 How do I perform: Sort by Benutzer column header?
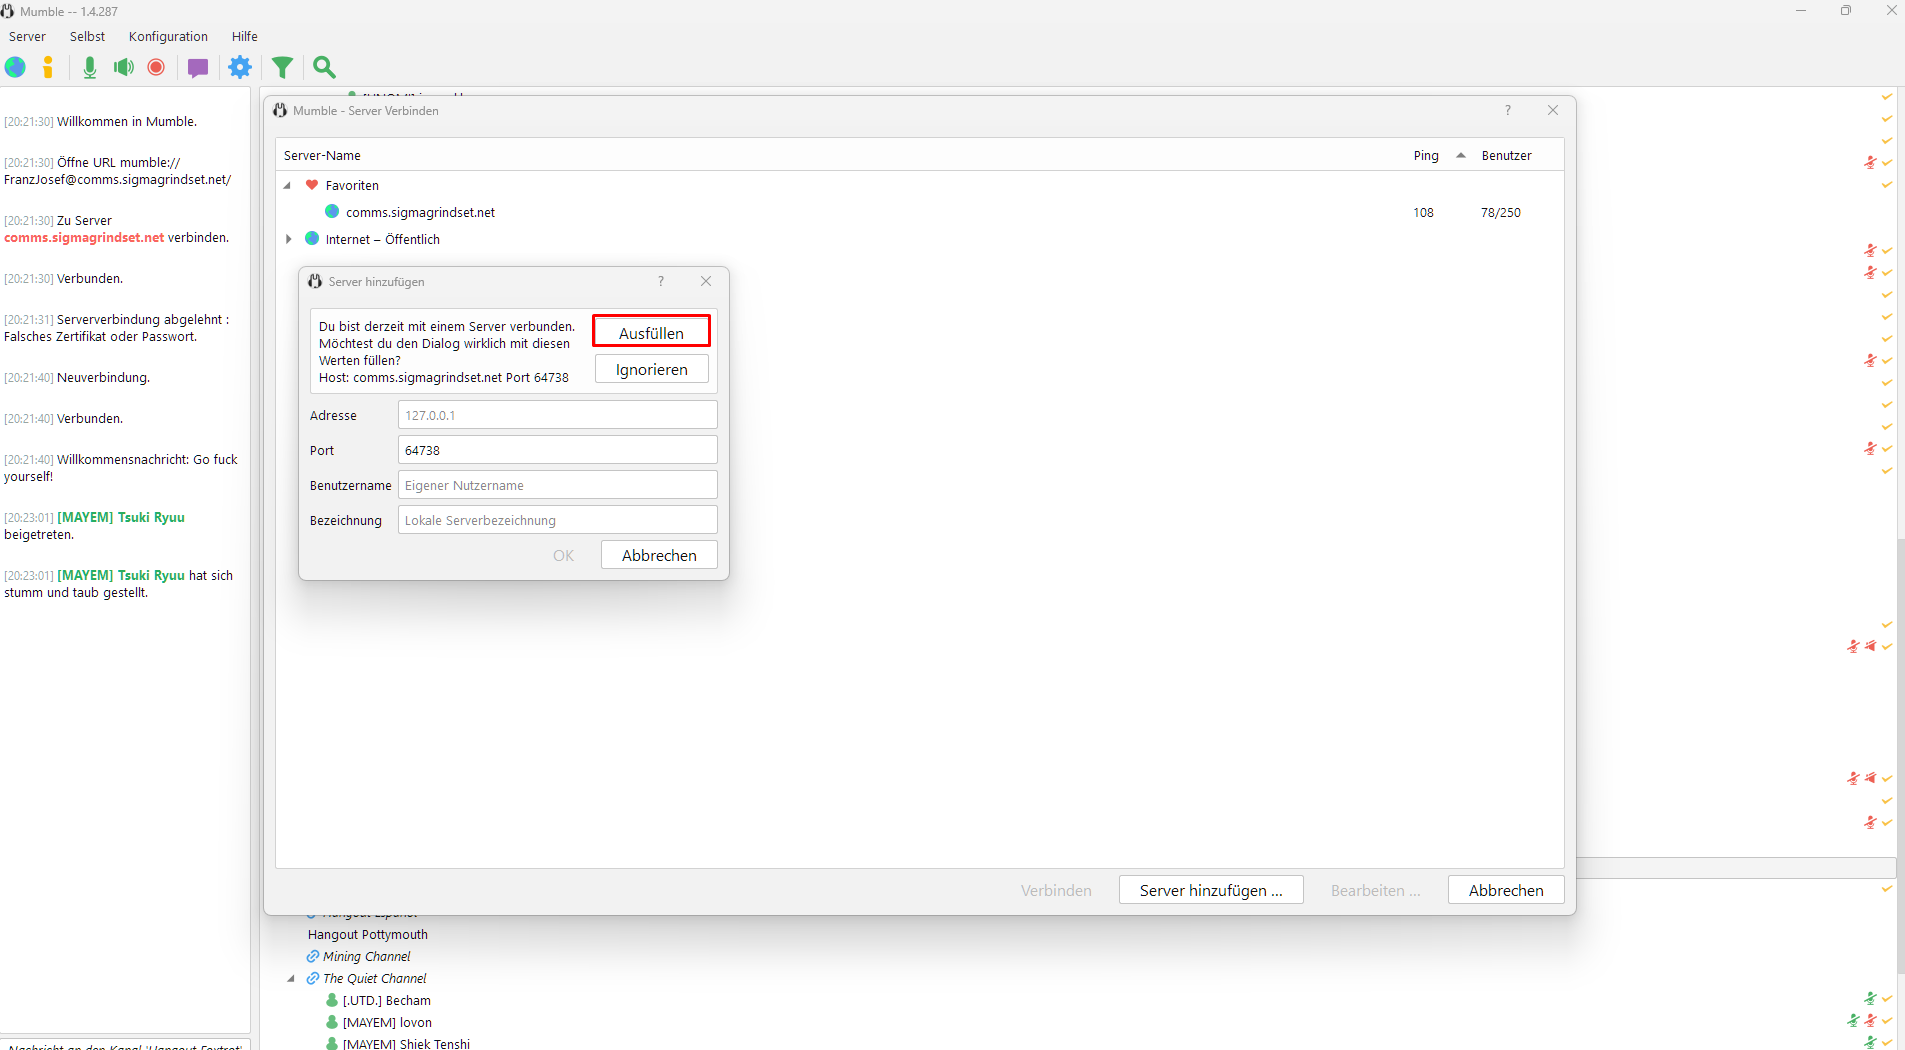coord(1506,155)
